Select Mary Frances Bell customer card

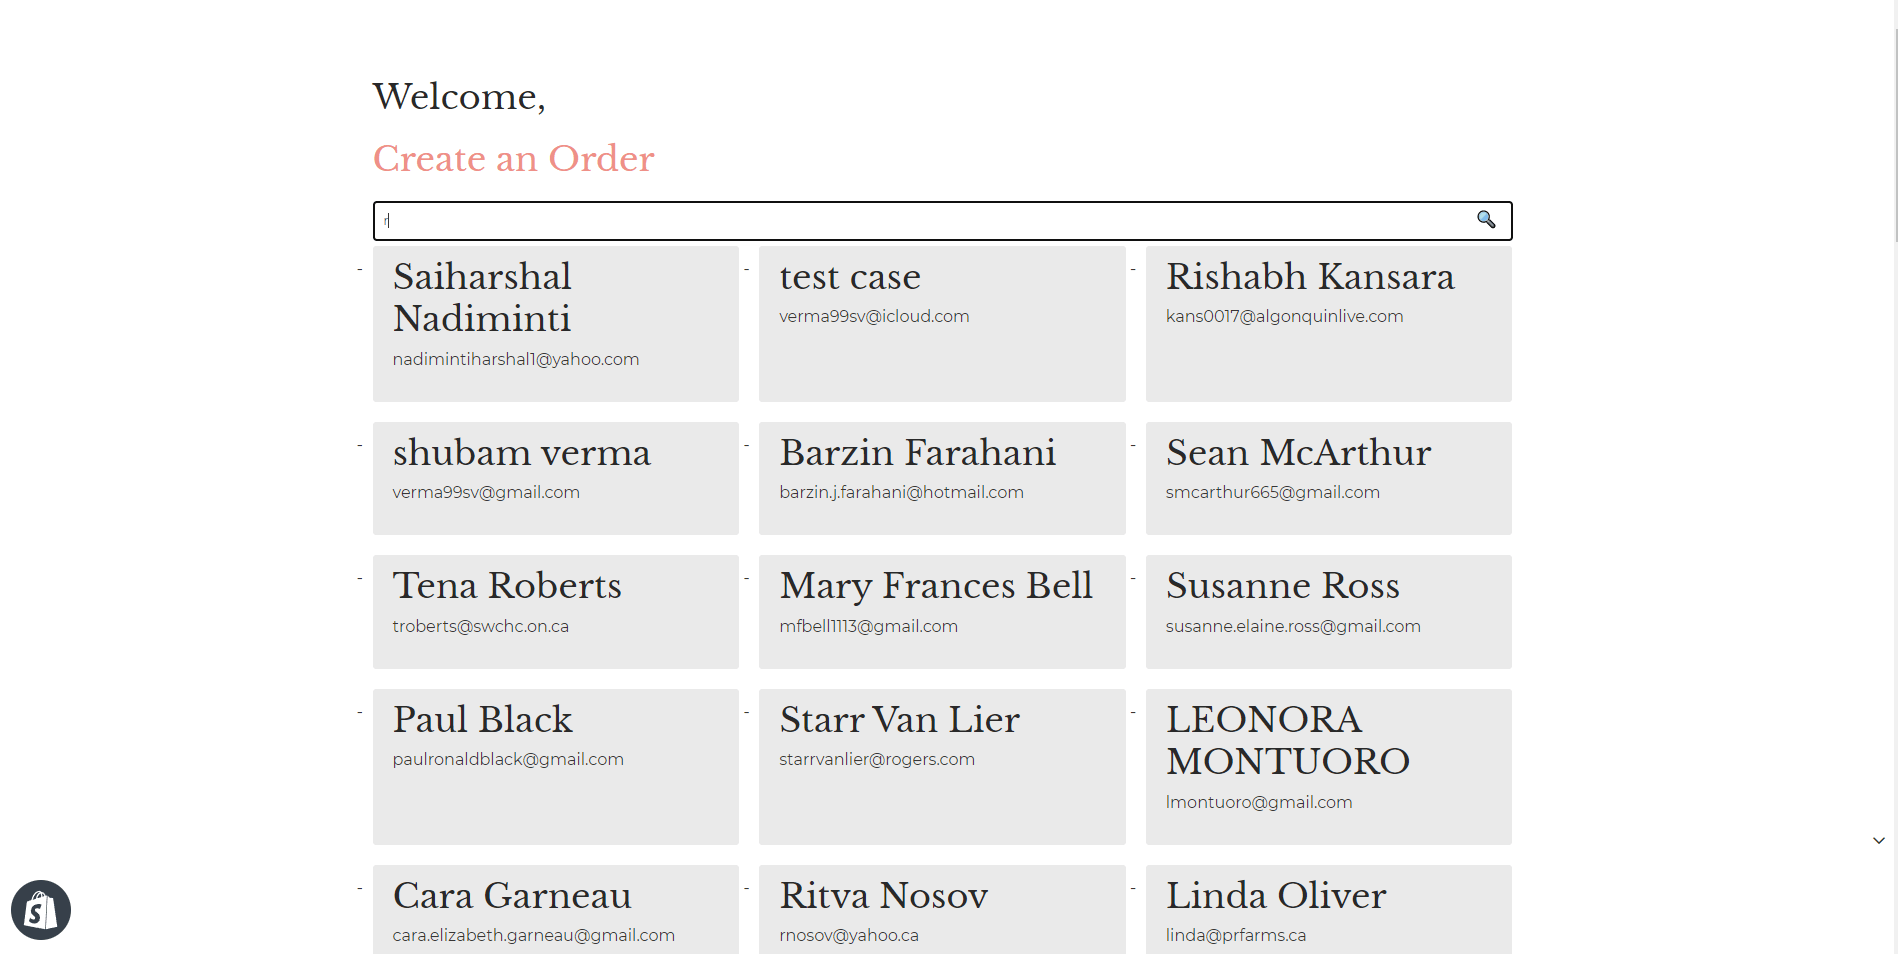click(x=941, y=611)
